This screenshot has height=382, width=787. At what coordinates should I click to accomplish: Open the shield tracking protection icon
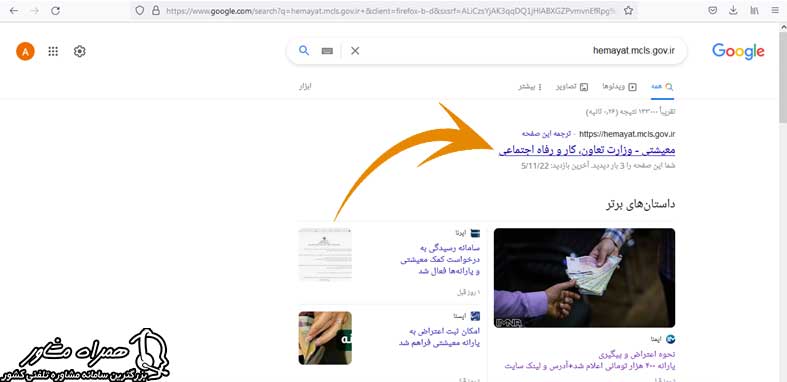coord(140,11)
